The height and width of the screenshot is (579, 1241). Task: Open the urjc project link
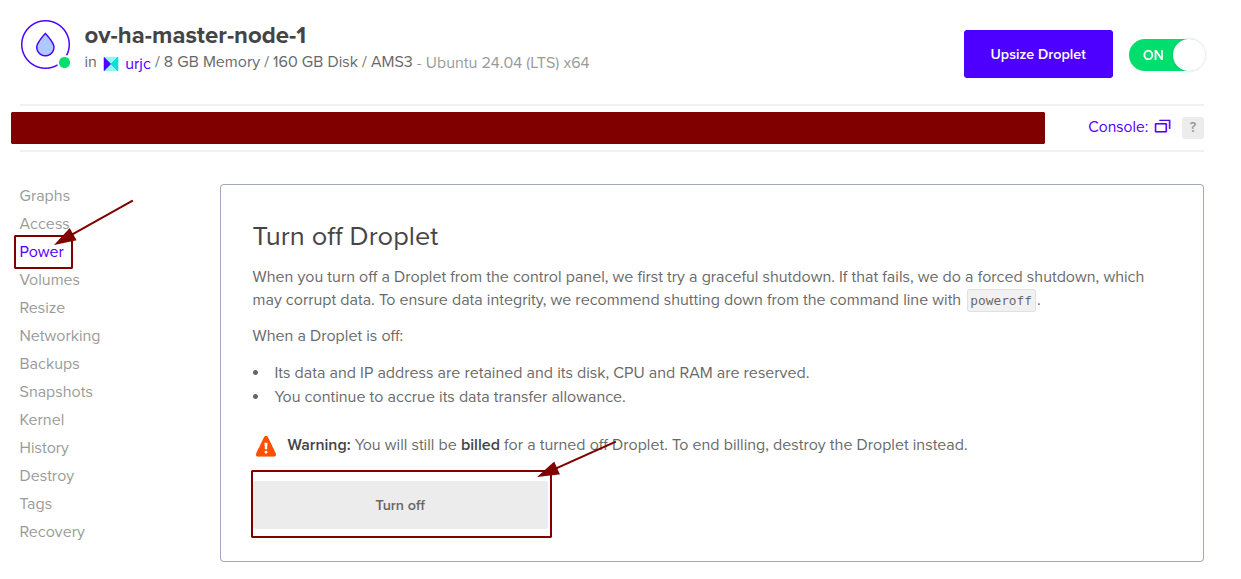[137, 63]
